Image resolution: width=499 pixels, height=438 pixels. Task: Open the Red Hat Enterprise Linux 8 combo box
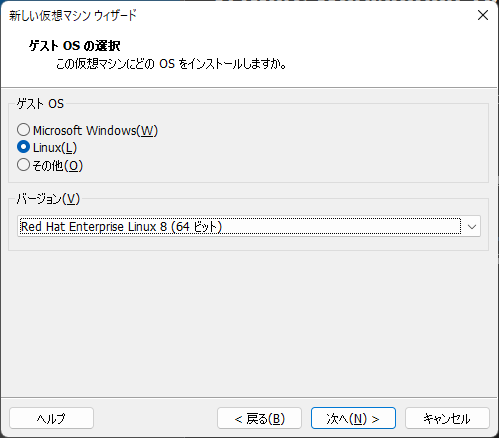coord(249,226)
